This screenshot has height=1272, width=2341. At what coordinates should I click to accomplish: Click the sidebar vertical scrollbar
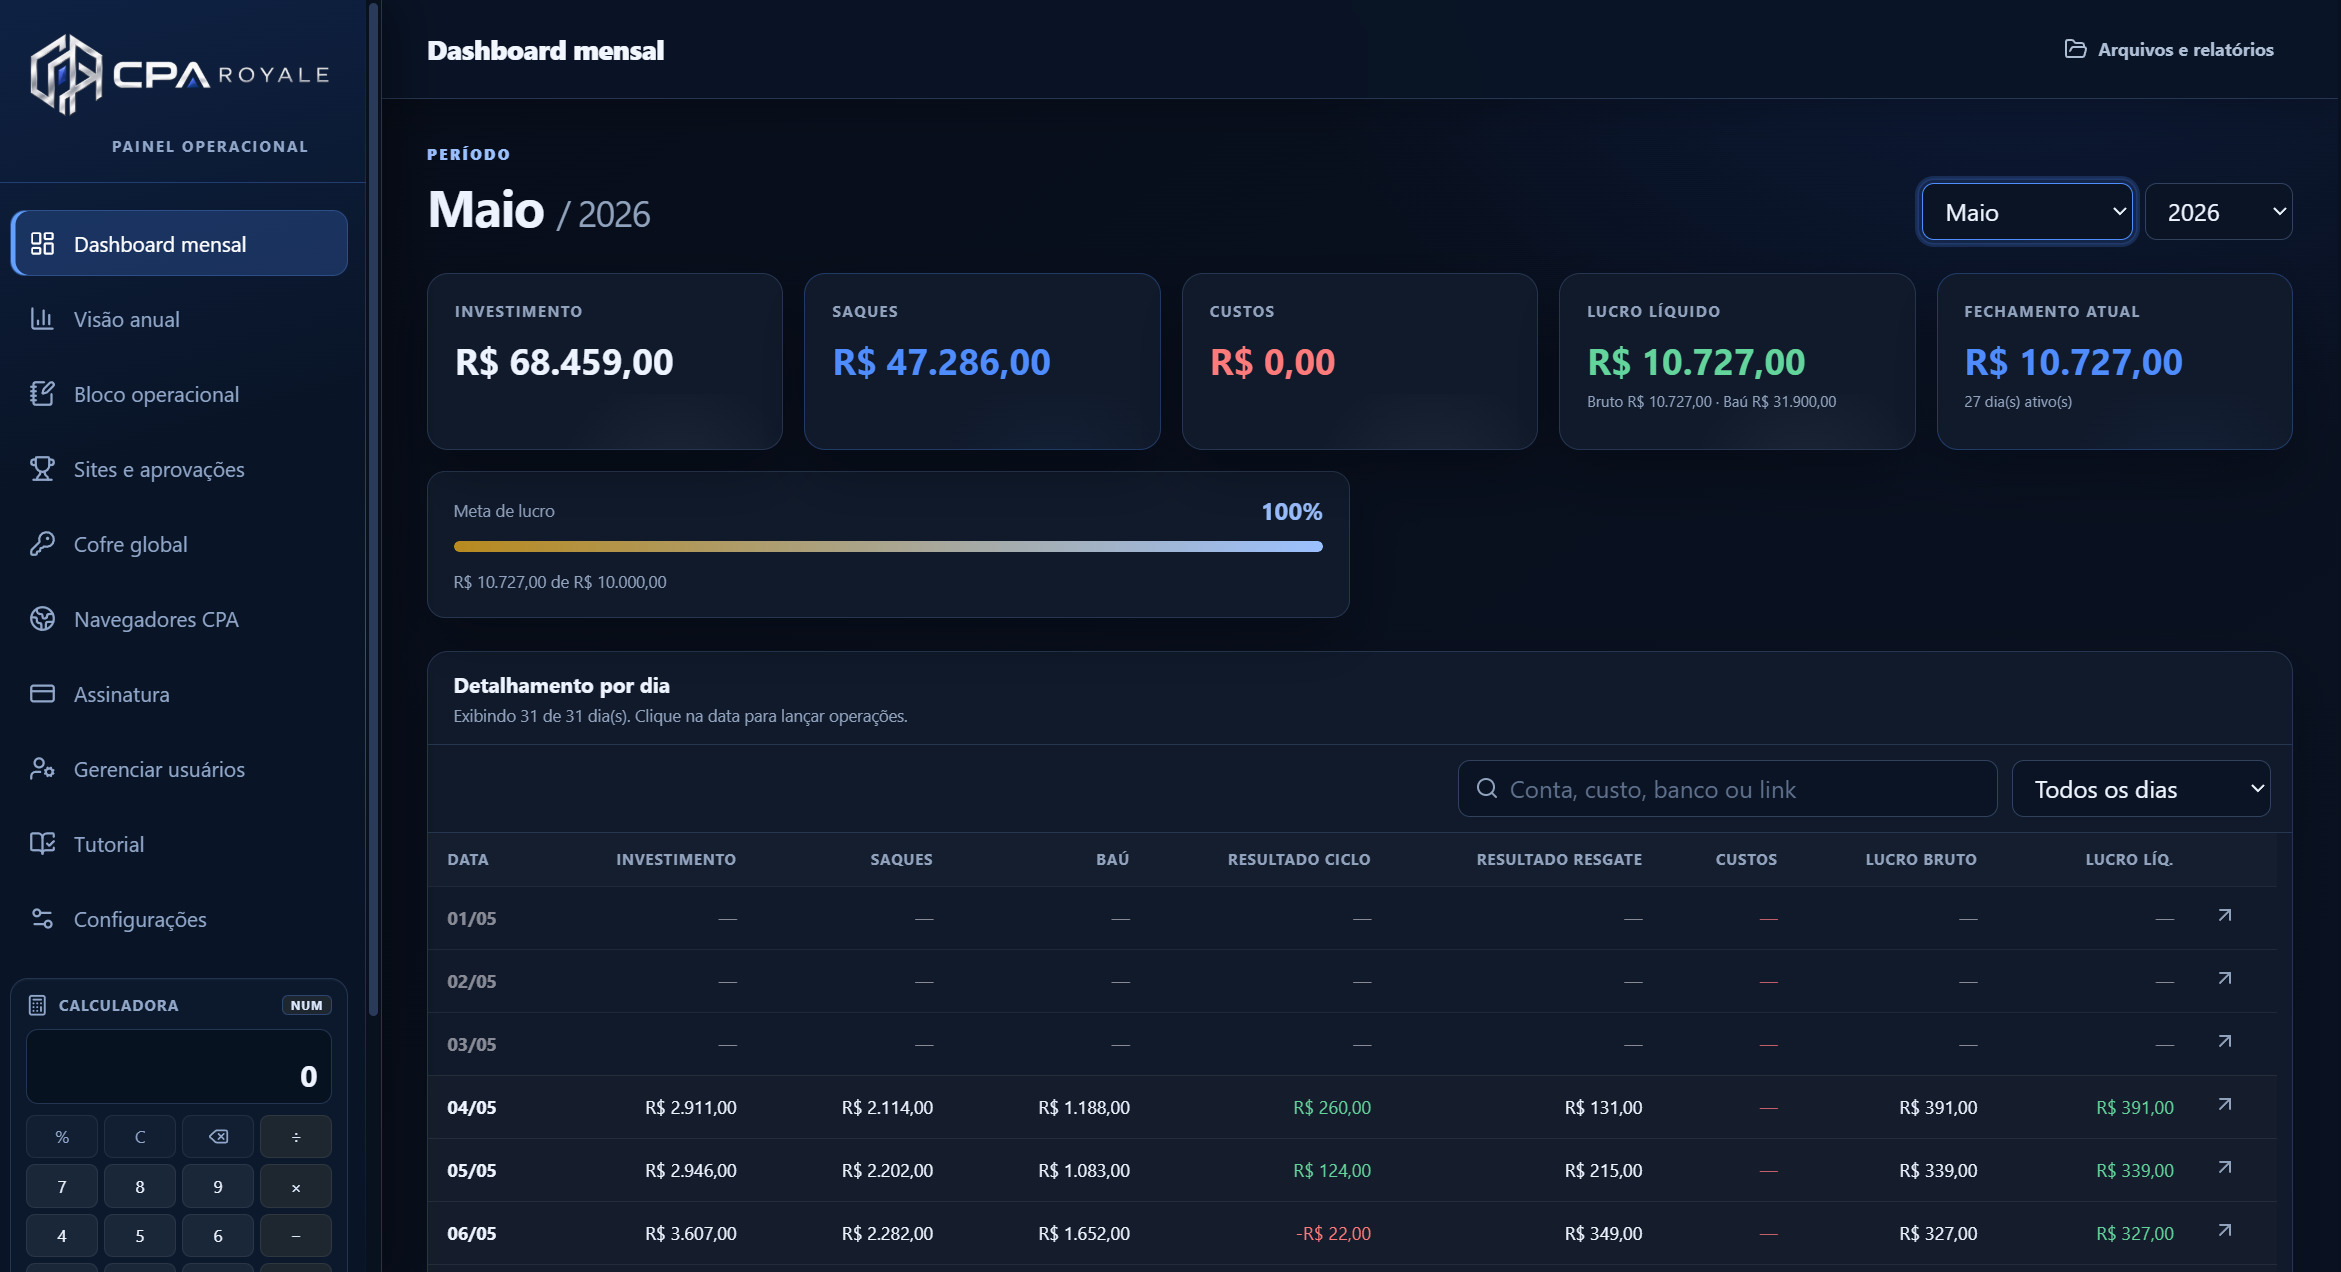(x=374, y=510)
